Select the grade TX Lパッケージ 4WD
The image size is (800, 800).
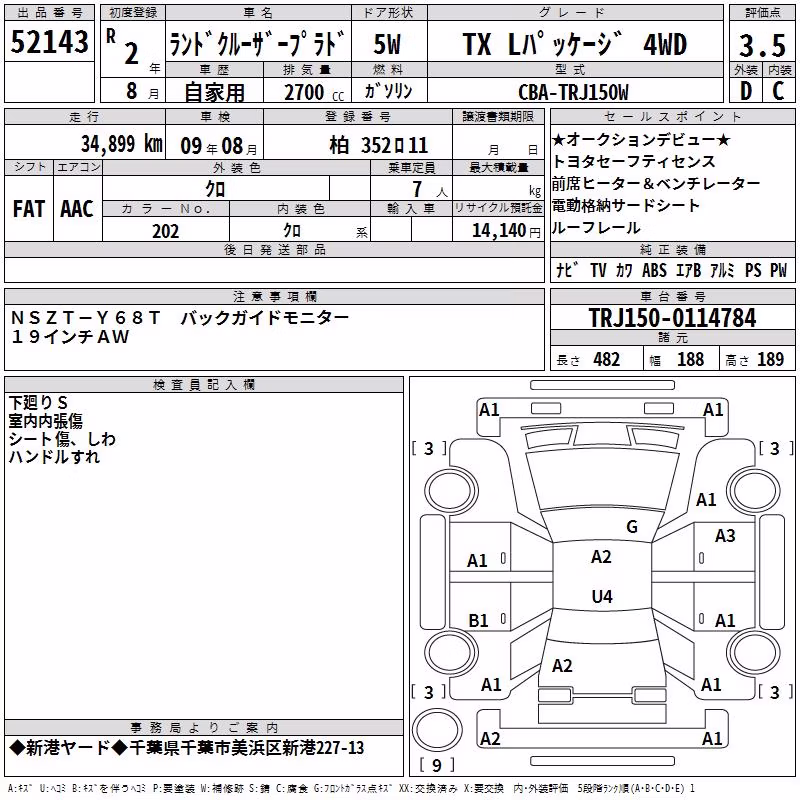tap(574, 44)
